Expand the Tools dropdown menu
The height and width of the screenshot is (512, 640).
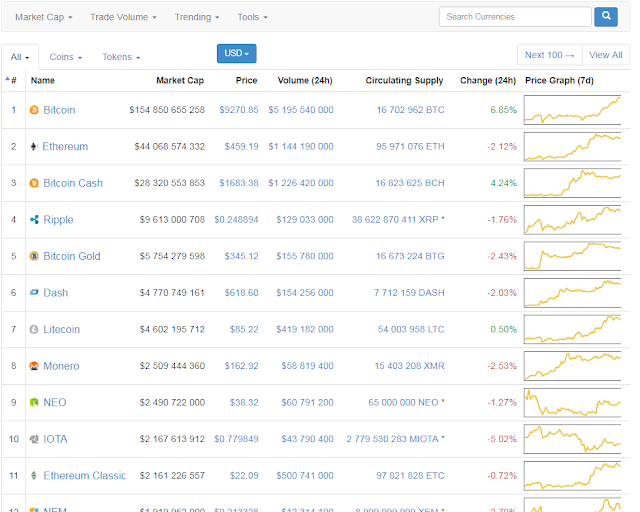tap(252, 17)
